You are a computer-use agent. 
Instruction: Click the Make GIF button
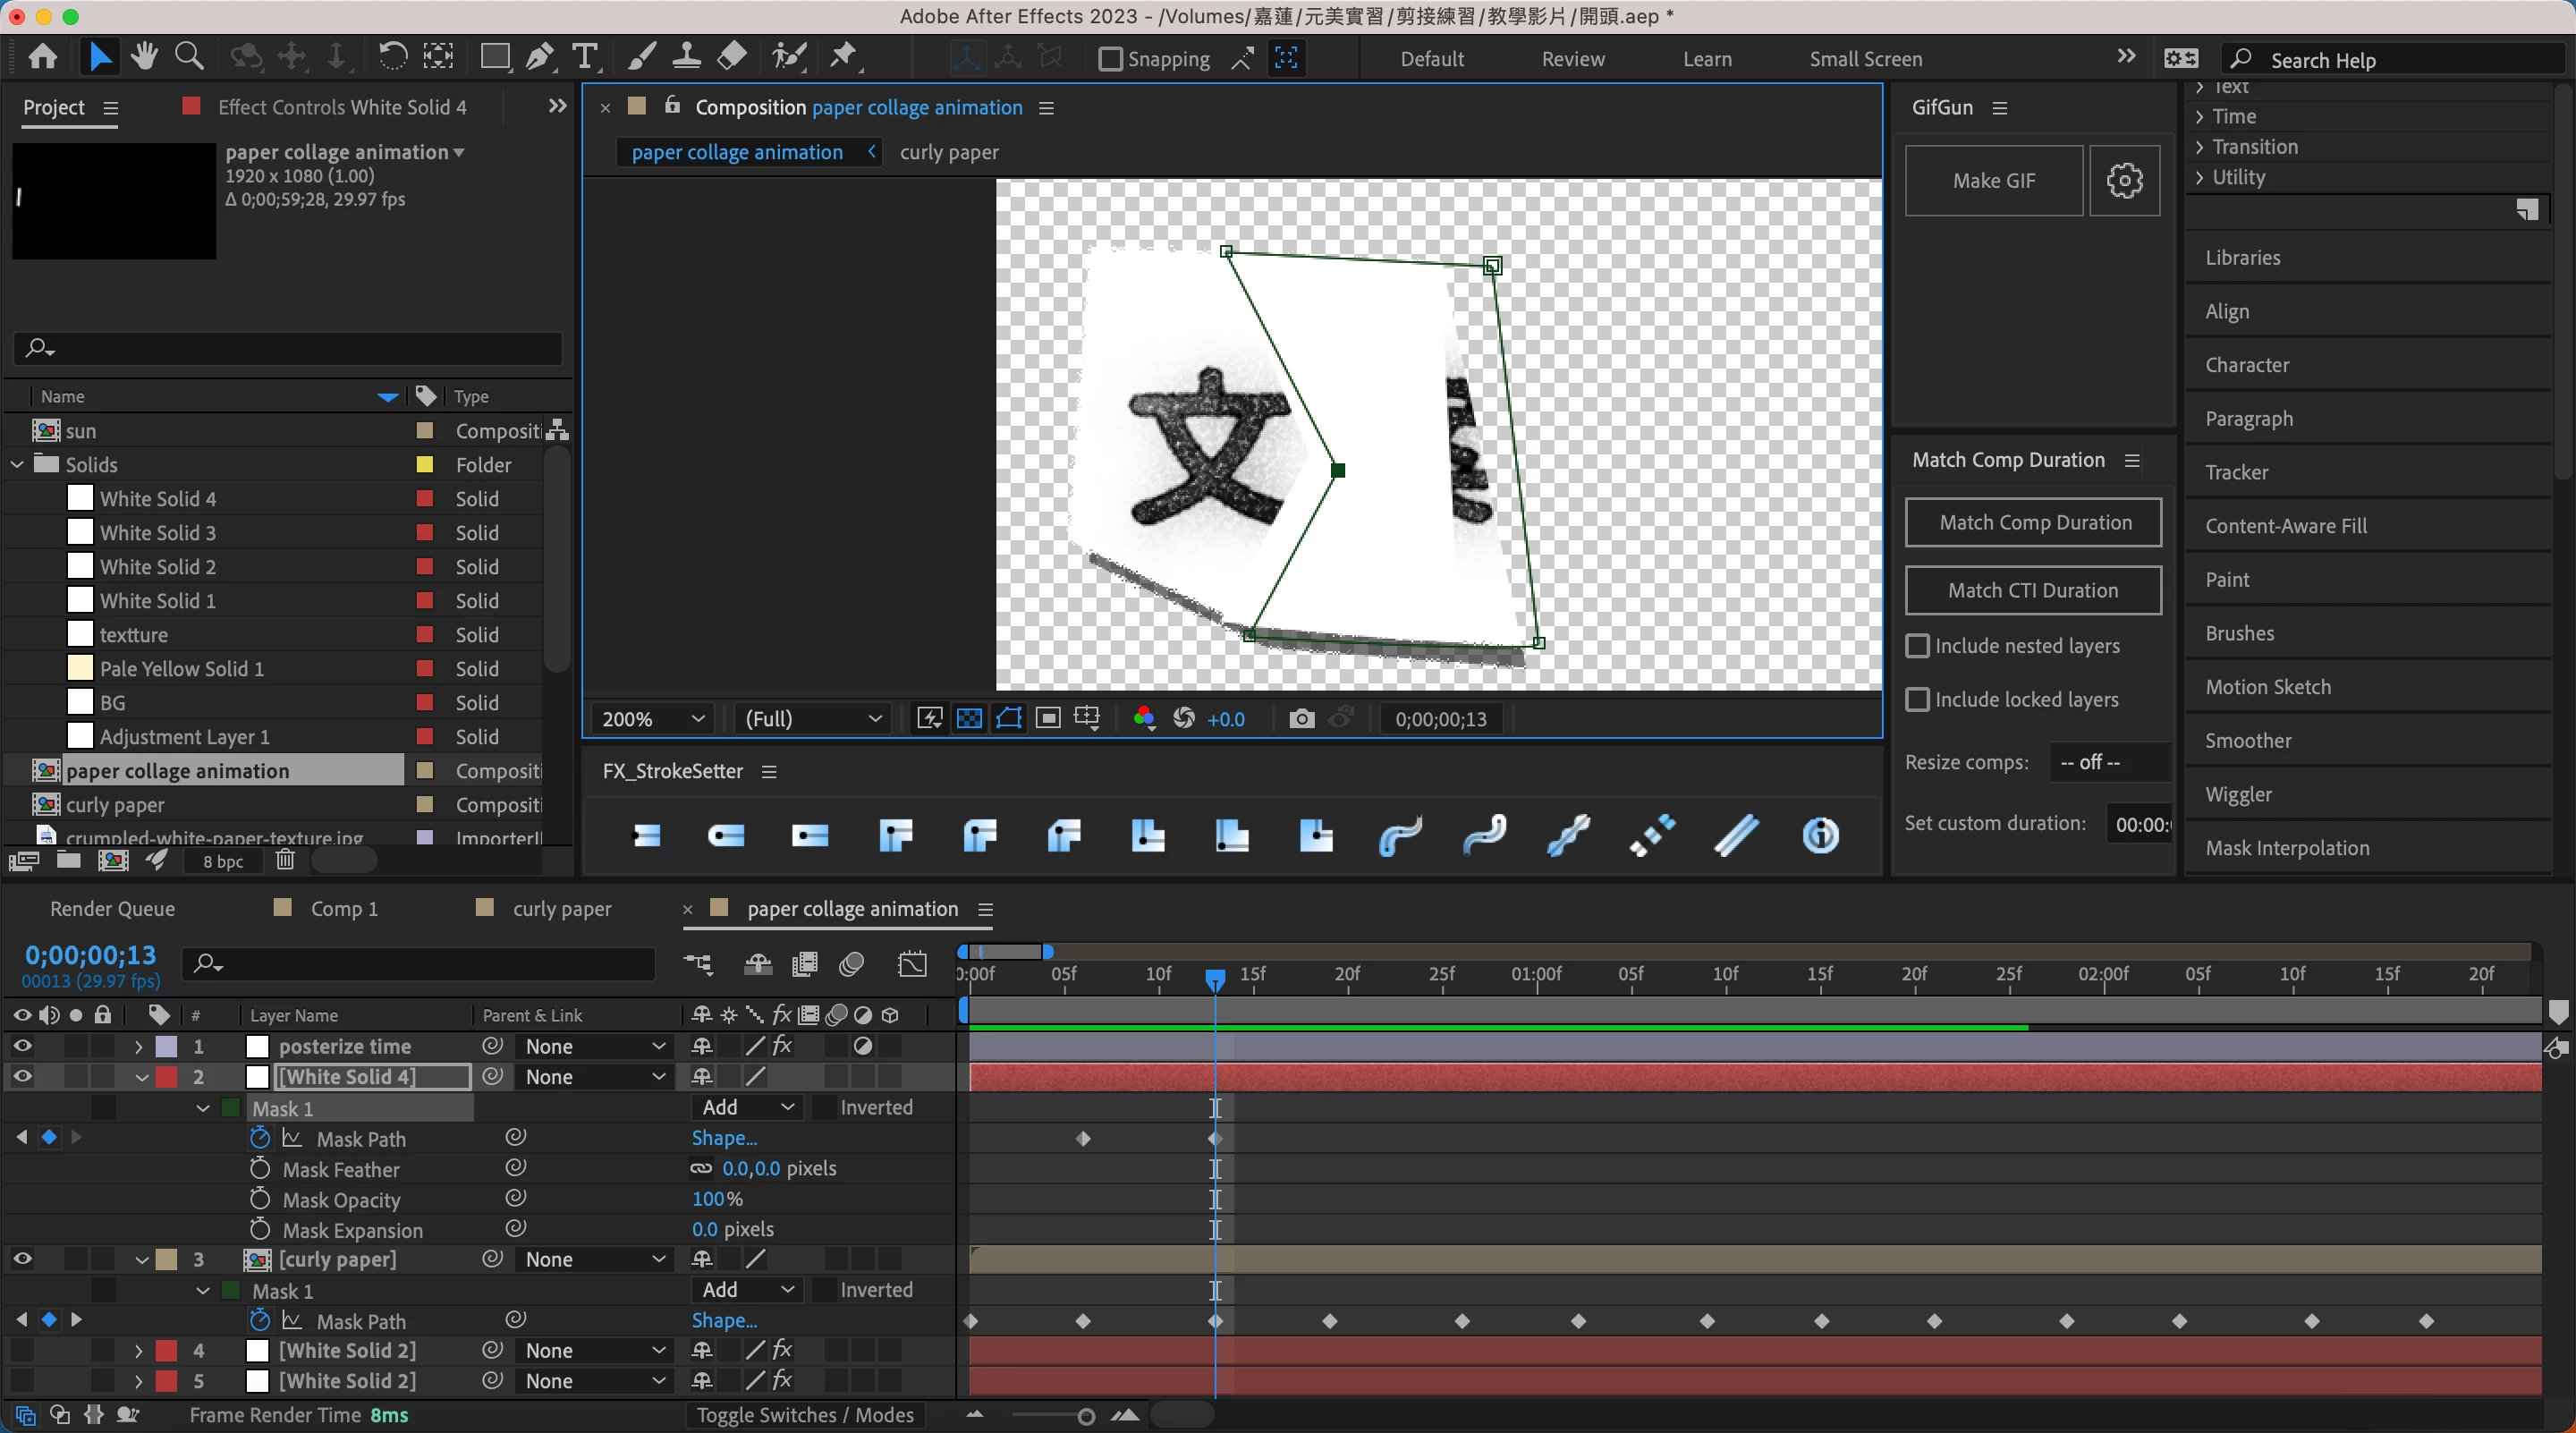tap(1993, 181)
